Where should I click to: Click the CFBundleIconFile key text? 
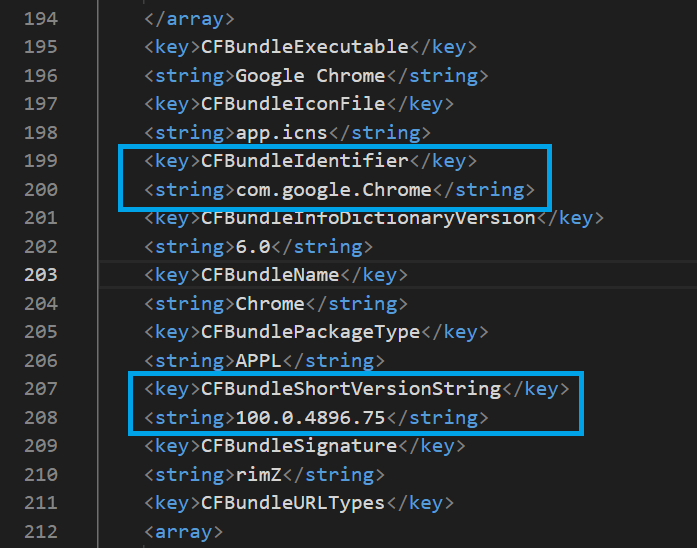point(293,104)
